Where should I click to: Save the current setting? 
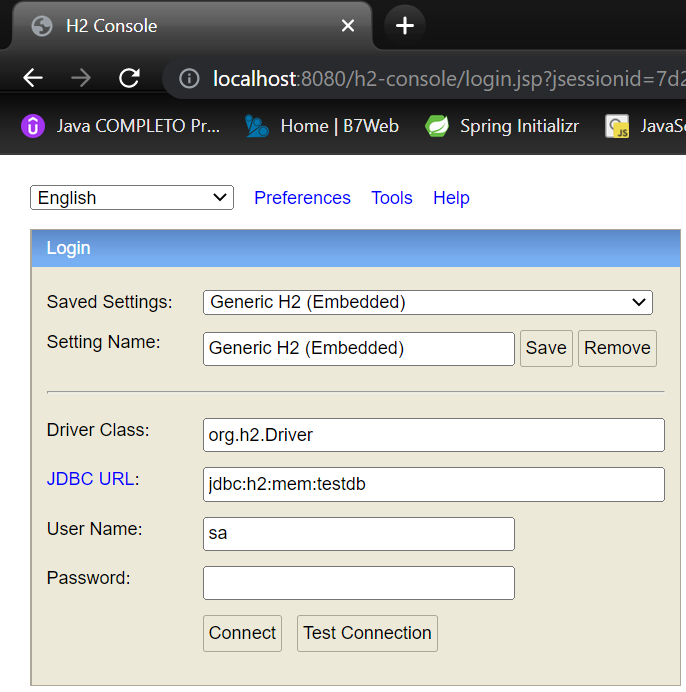(546, 348)
